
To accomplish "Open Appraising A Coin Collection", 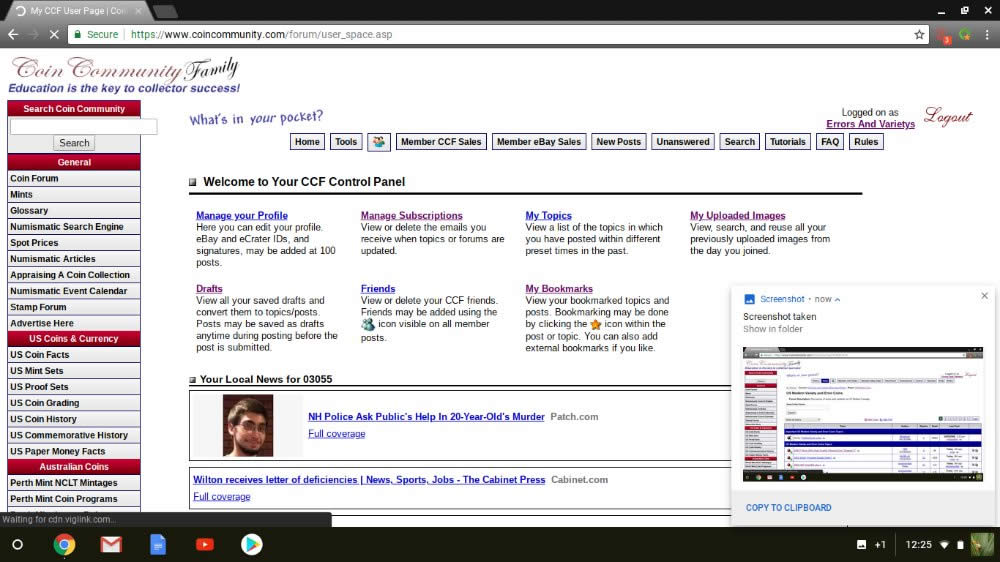I will [74, 275].
